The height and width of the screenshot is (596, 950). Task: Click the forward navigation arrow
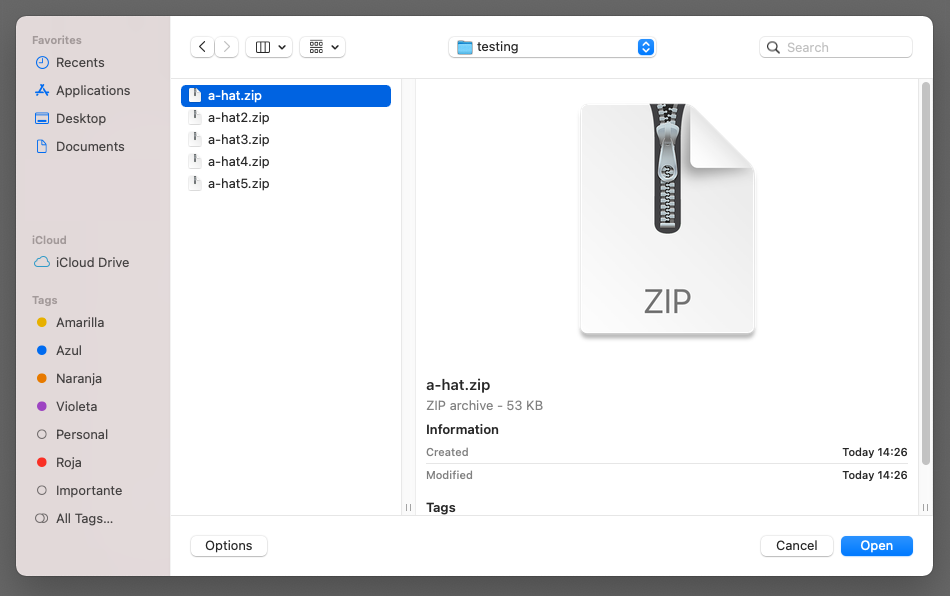(227, 47)
